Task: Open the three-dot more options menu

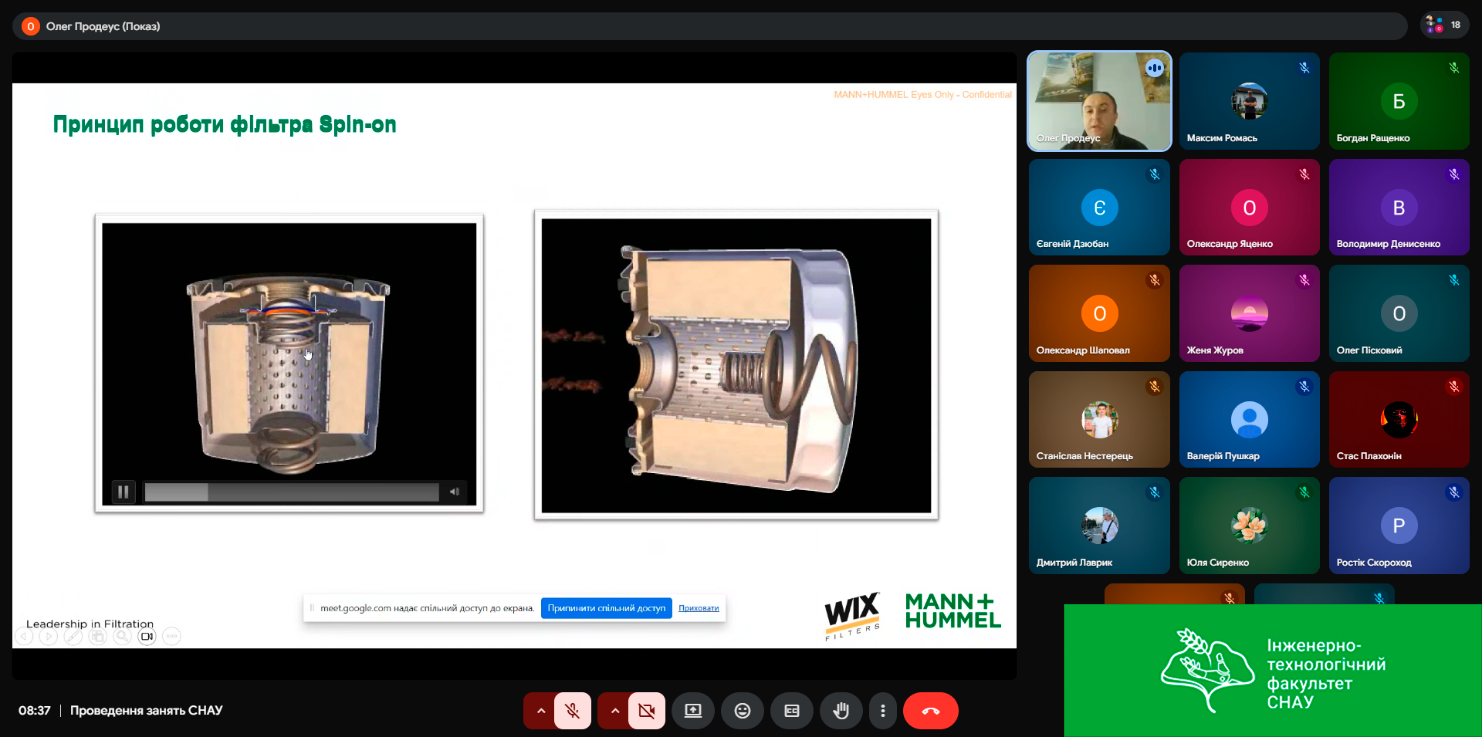Action: [x=882, y=711]
